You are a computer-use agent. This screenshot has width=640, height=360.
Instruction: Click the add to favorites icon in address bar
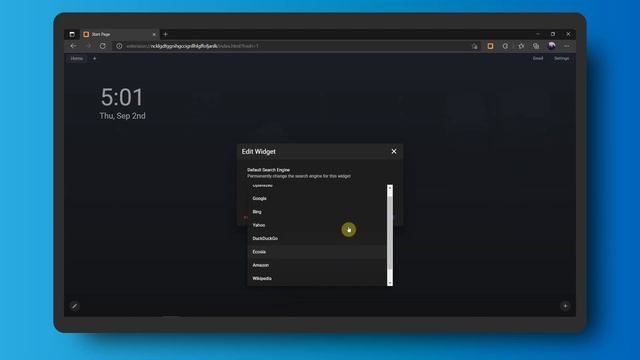474,47
